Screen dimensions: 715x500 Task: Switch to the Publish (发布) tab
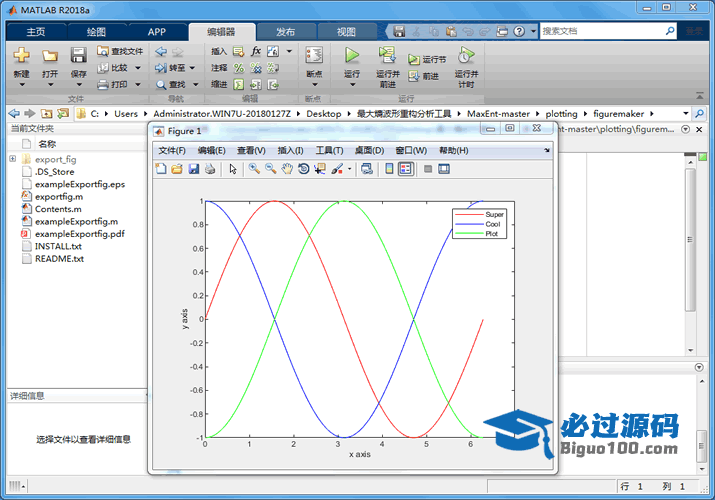point(285,32)
